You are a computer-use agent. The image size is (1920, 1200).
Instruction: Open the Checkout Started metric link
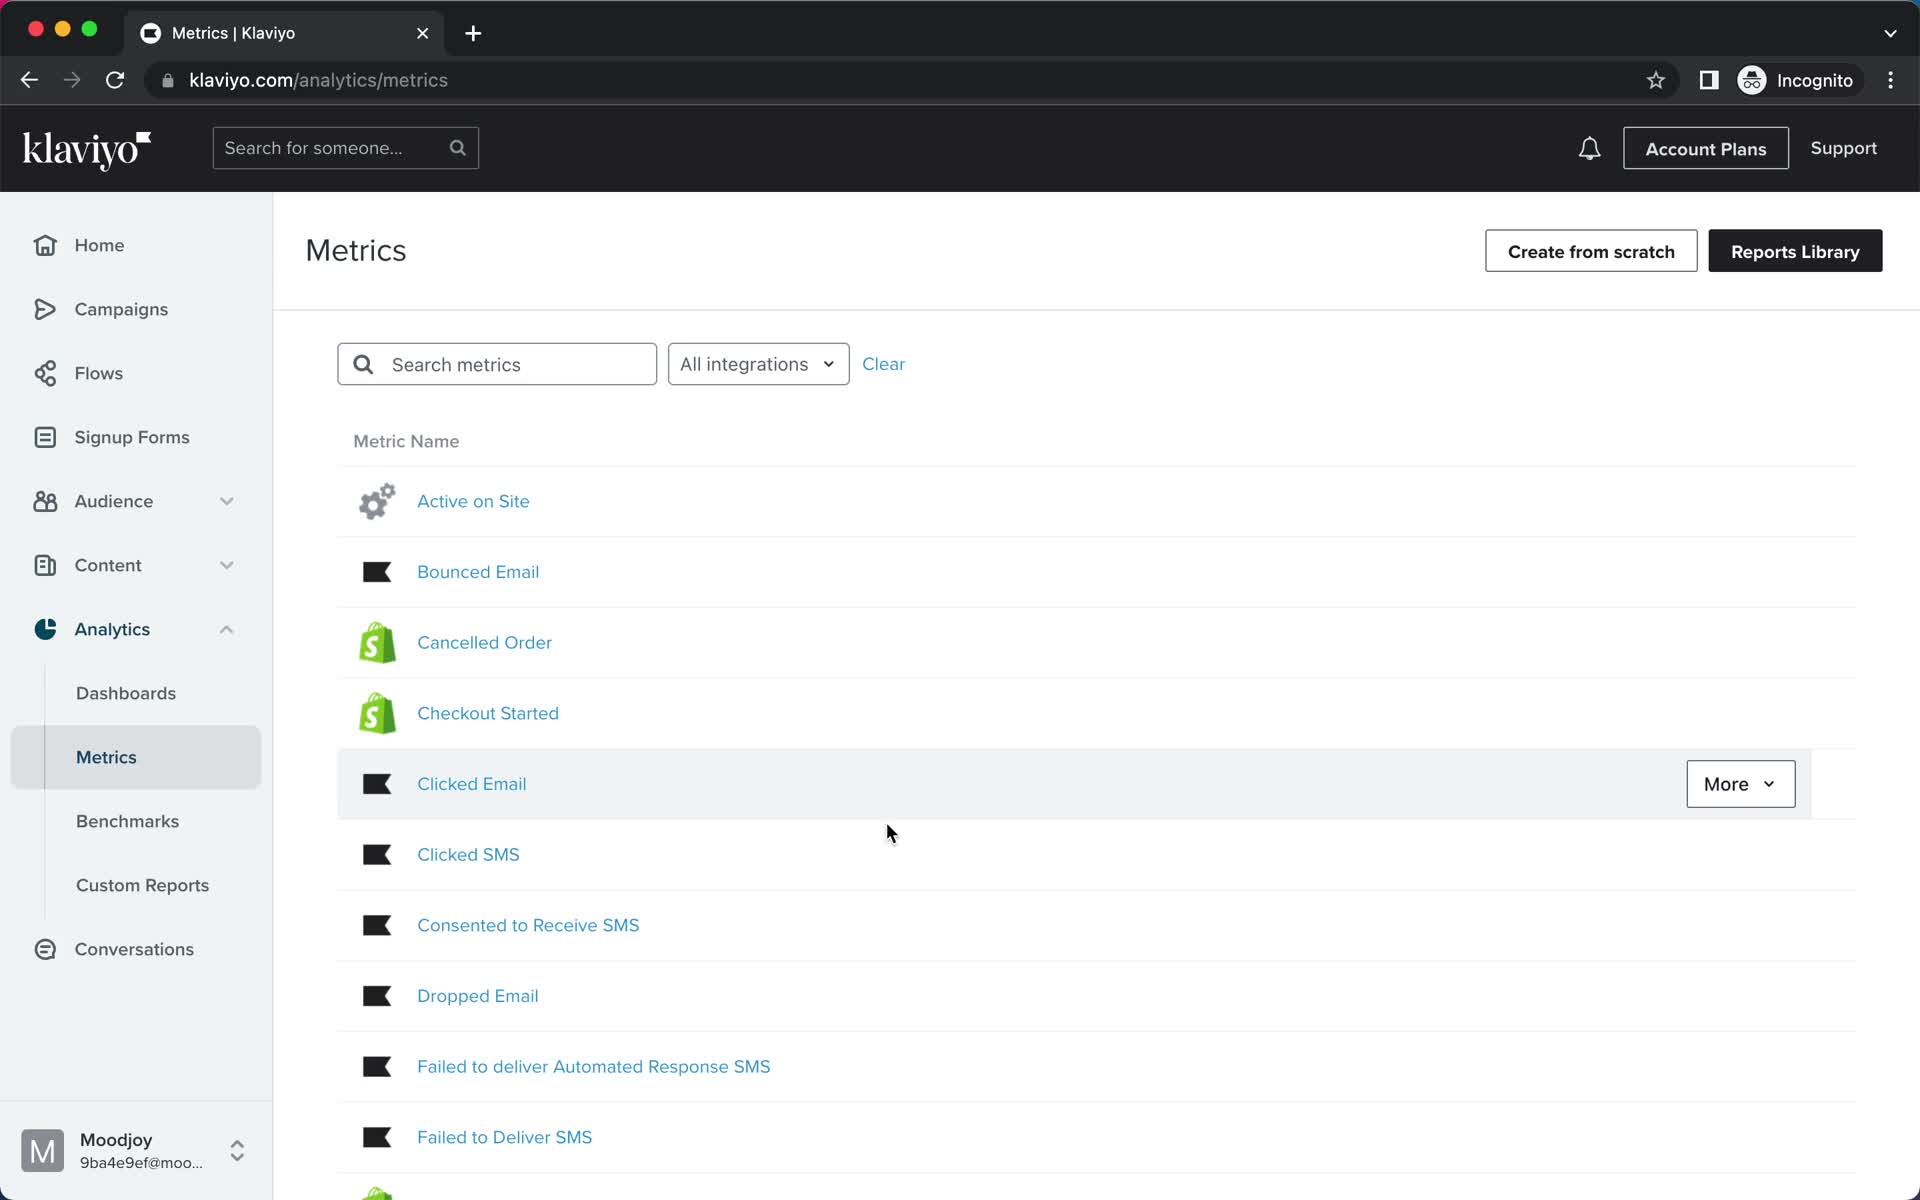tap(488, 713)
